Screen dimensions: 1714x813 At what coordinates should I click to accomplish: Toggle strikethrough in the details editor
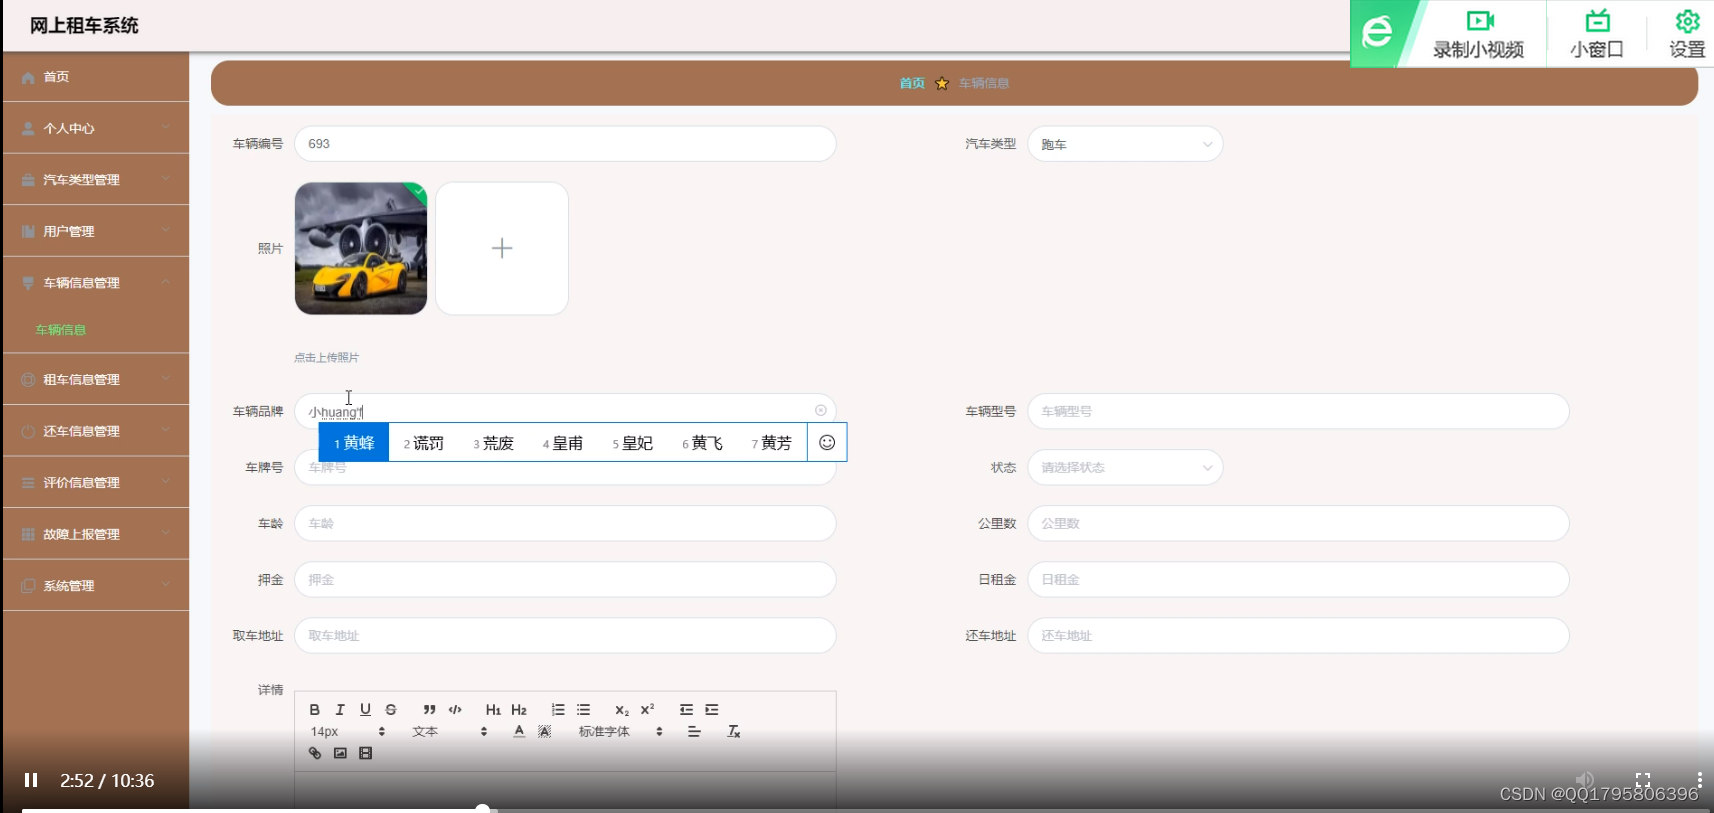point(391,710)
